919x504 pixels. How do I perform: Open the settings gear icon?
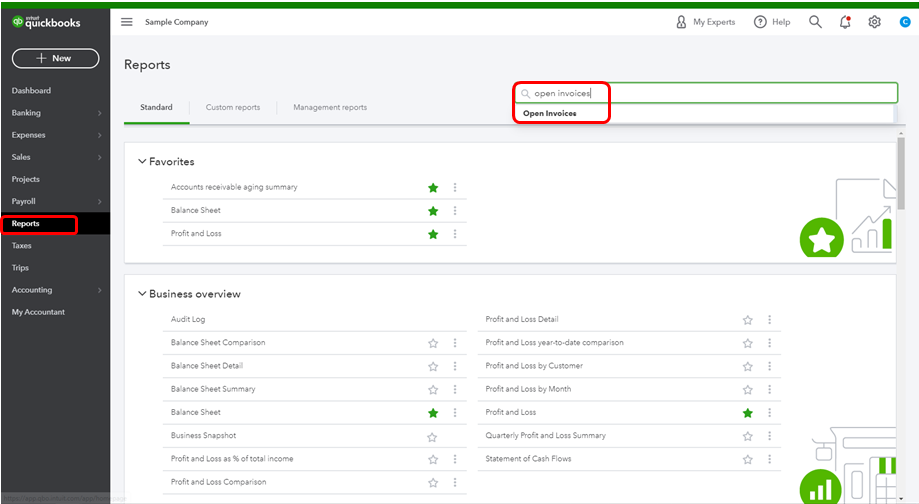point(874,22)
